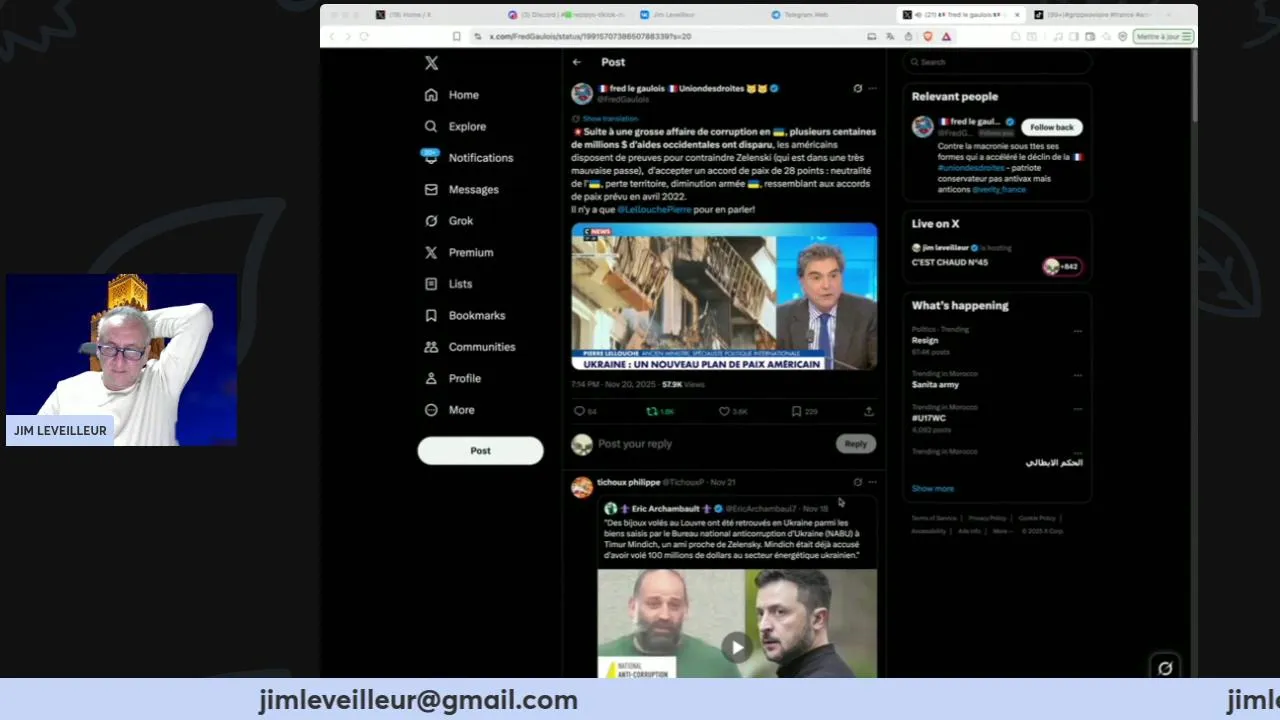
Task: Click the grey Reply button
Action: click(856, 444)
